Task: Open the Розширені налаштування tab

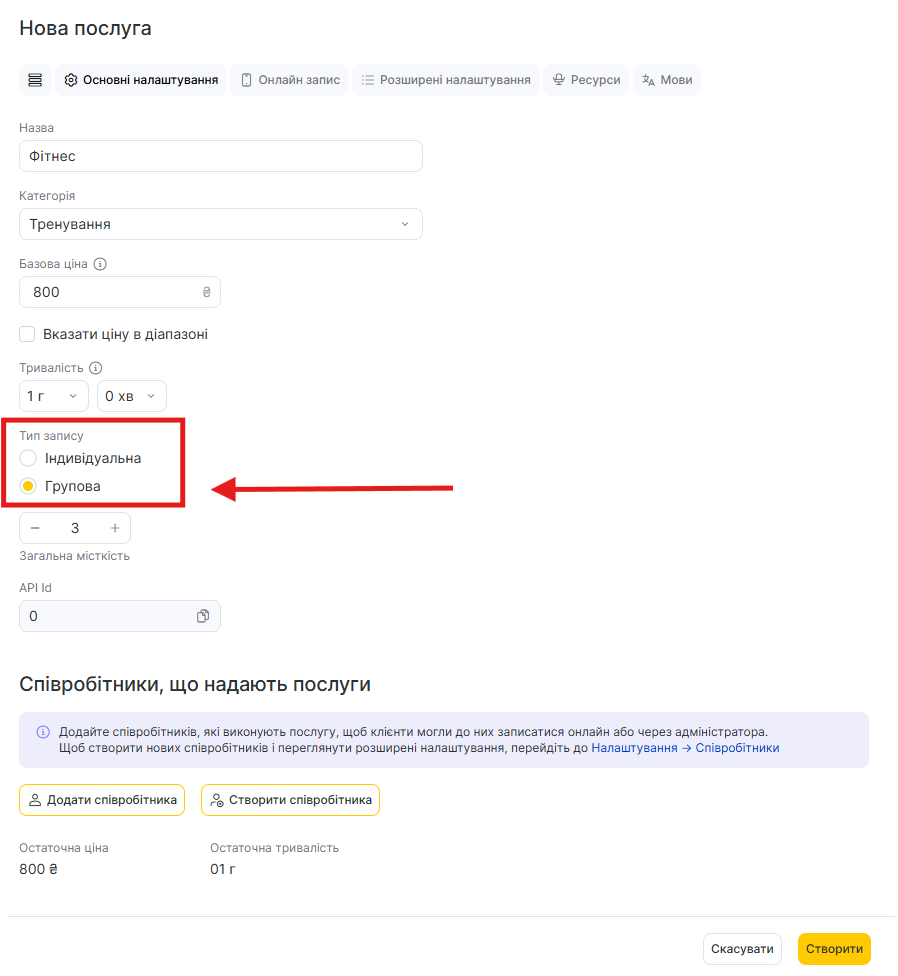Action: pyautogui.click(x=445, y=80)
